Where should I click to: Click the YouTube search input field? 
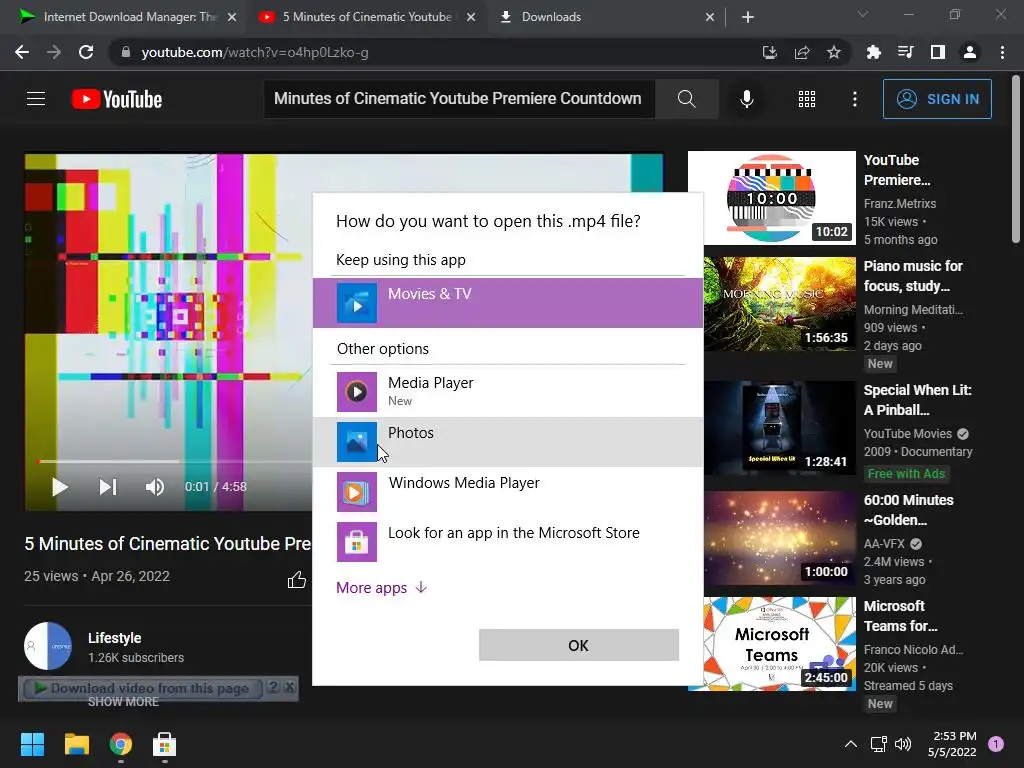coord(459,99)
